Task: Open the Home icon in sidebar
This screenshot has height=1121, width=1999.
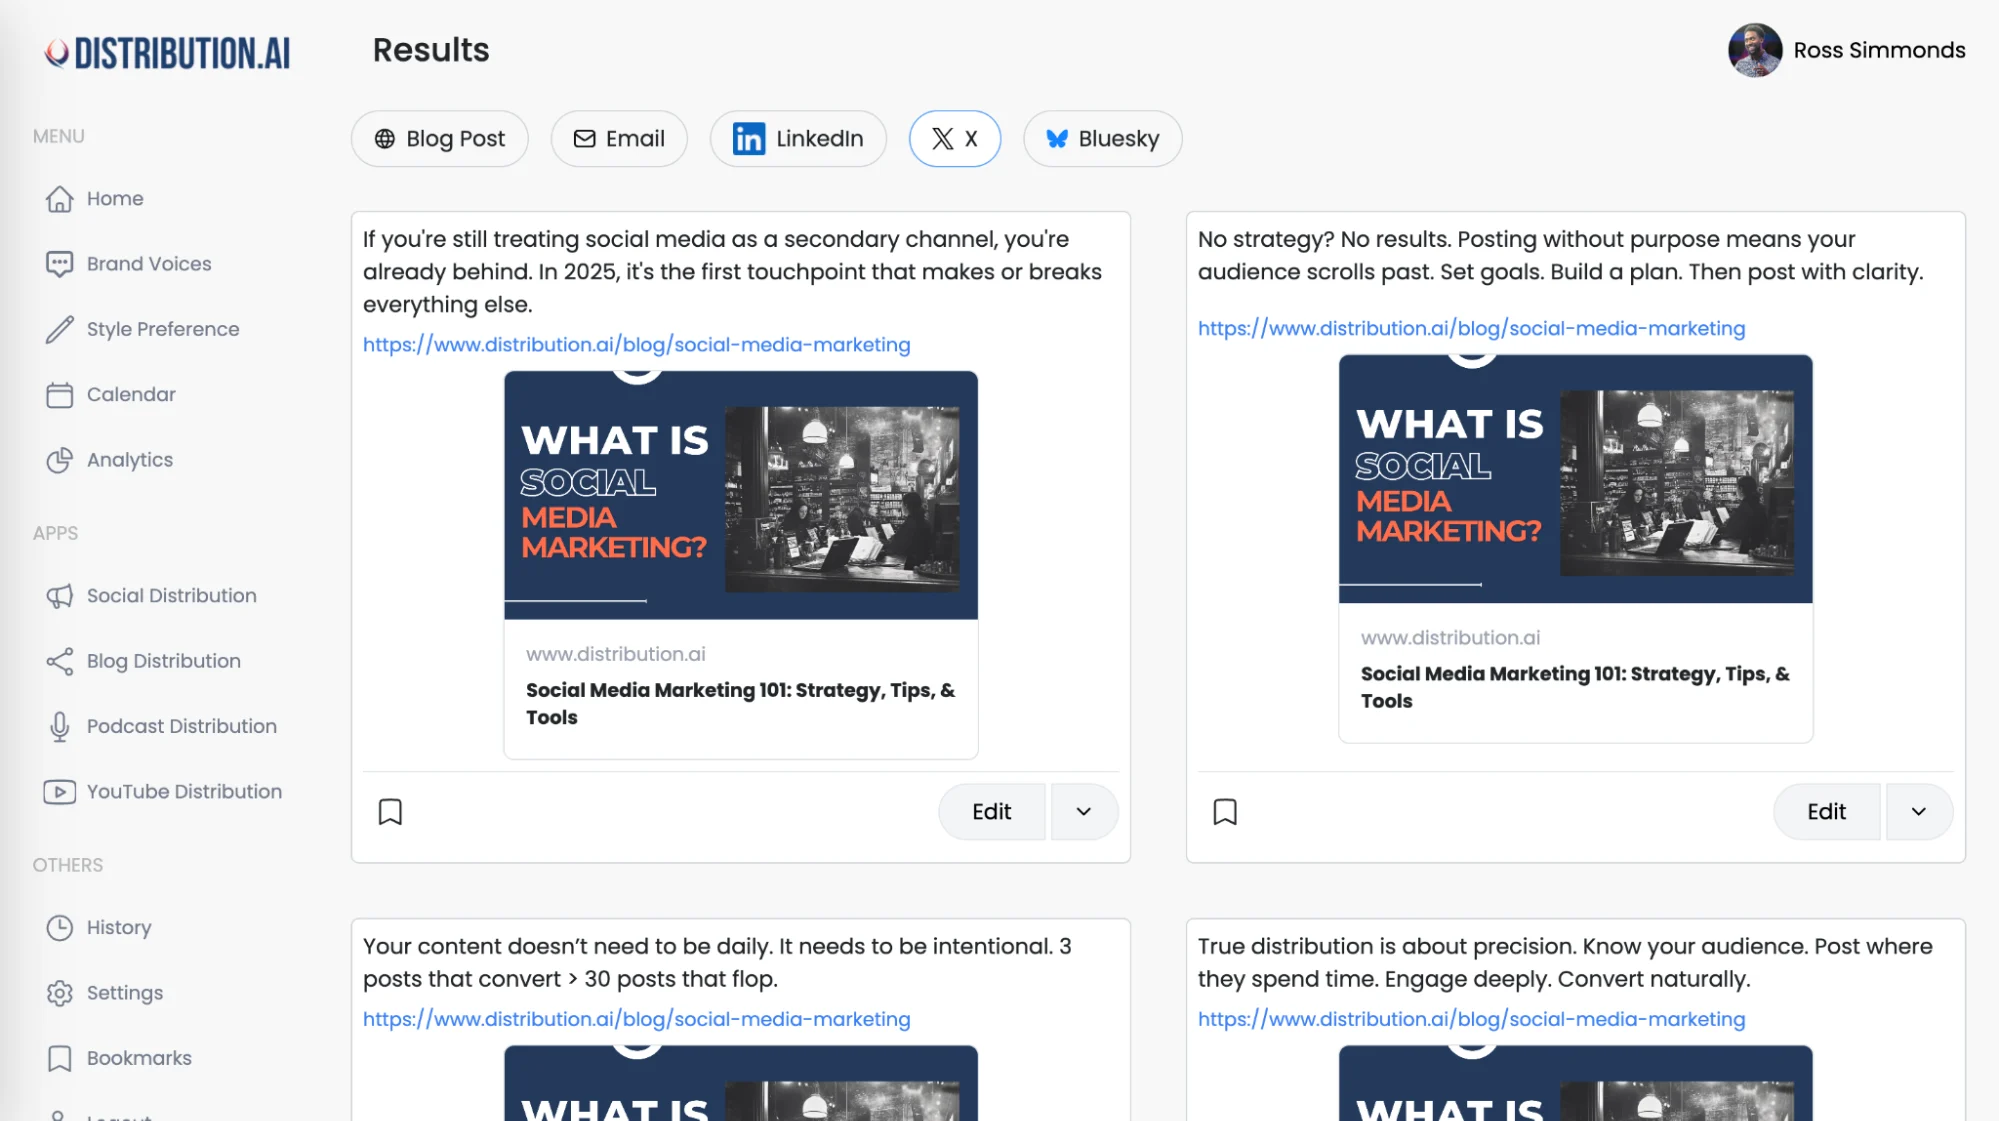Action: pos(60,199)
